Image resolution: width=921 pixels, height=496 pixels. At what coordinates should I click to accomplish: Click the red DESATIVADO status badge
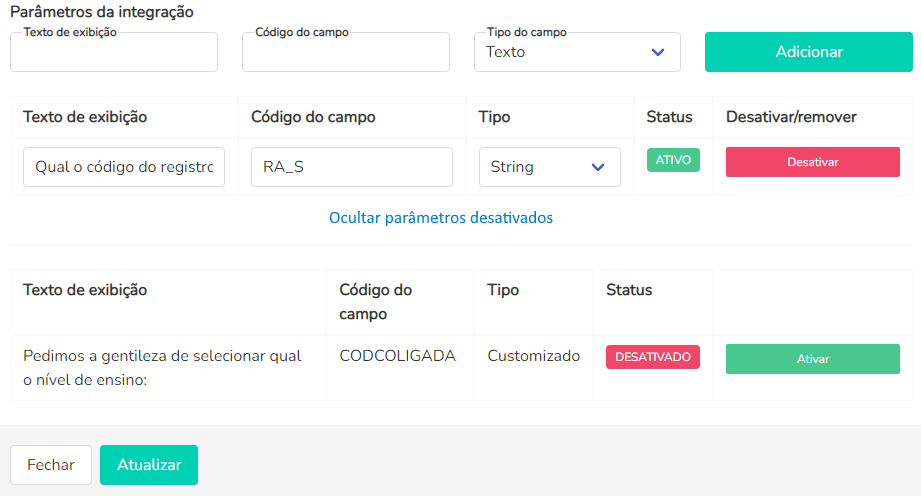click(x=652, y=357)
